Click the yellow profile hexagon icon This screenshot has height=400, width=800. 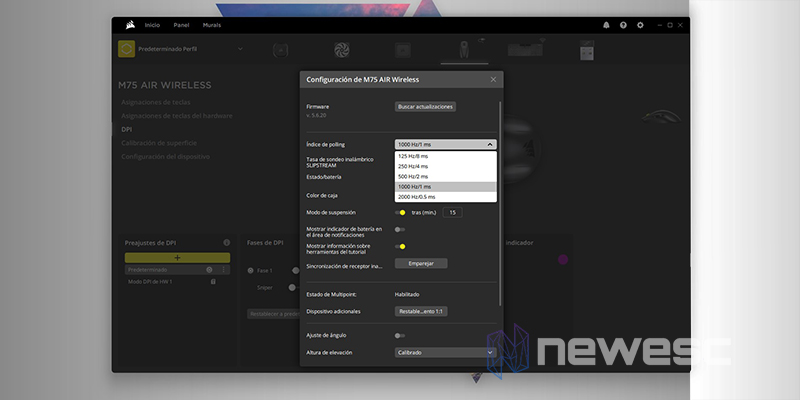point(127,49)
